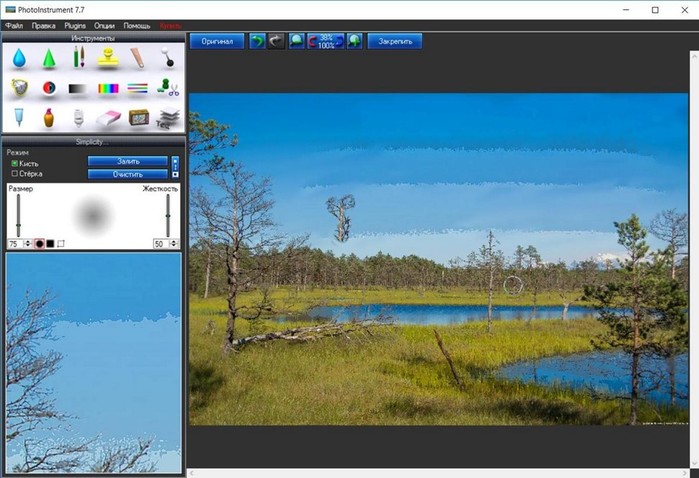
Task: Click the Жесткость value field showing 50
Action: pyautogui.click(x=161, y=244)
